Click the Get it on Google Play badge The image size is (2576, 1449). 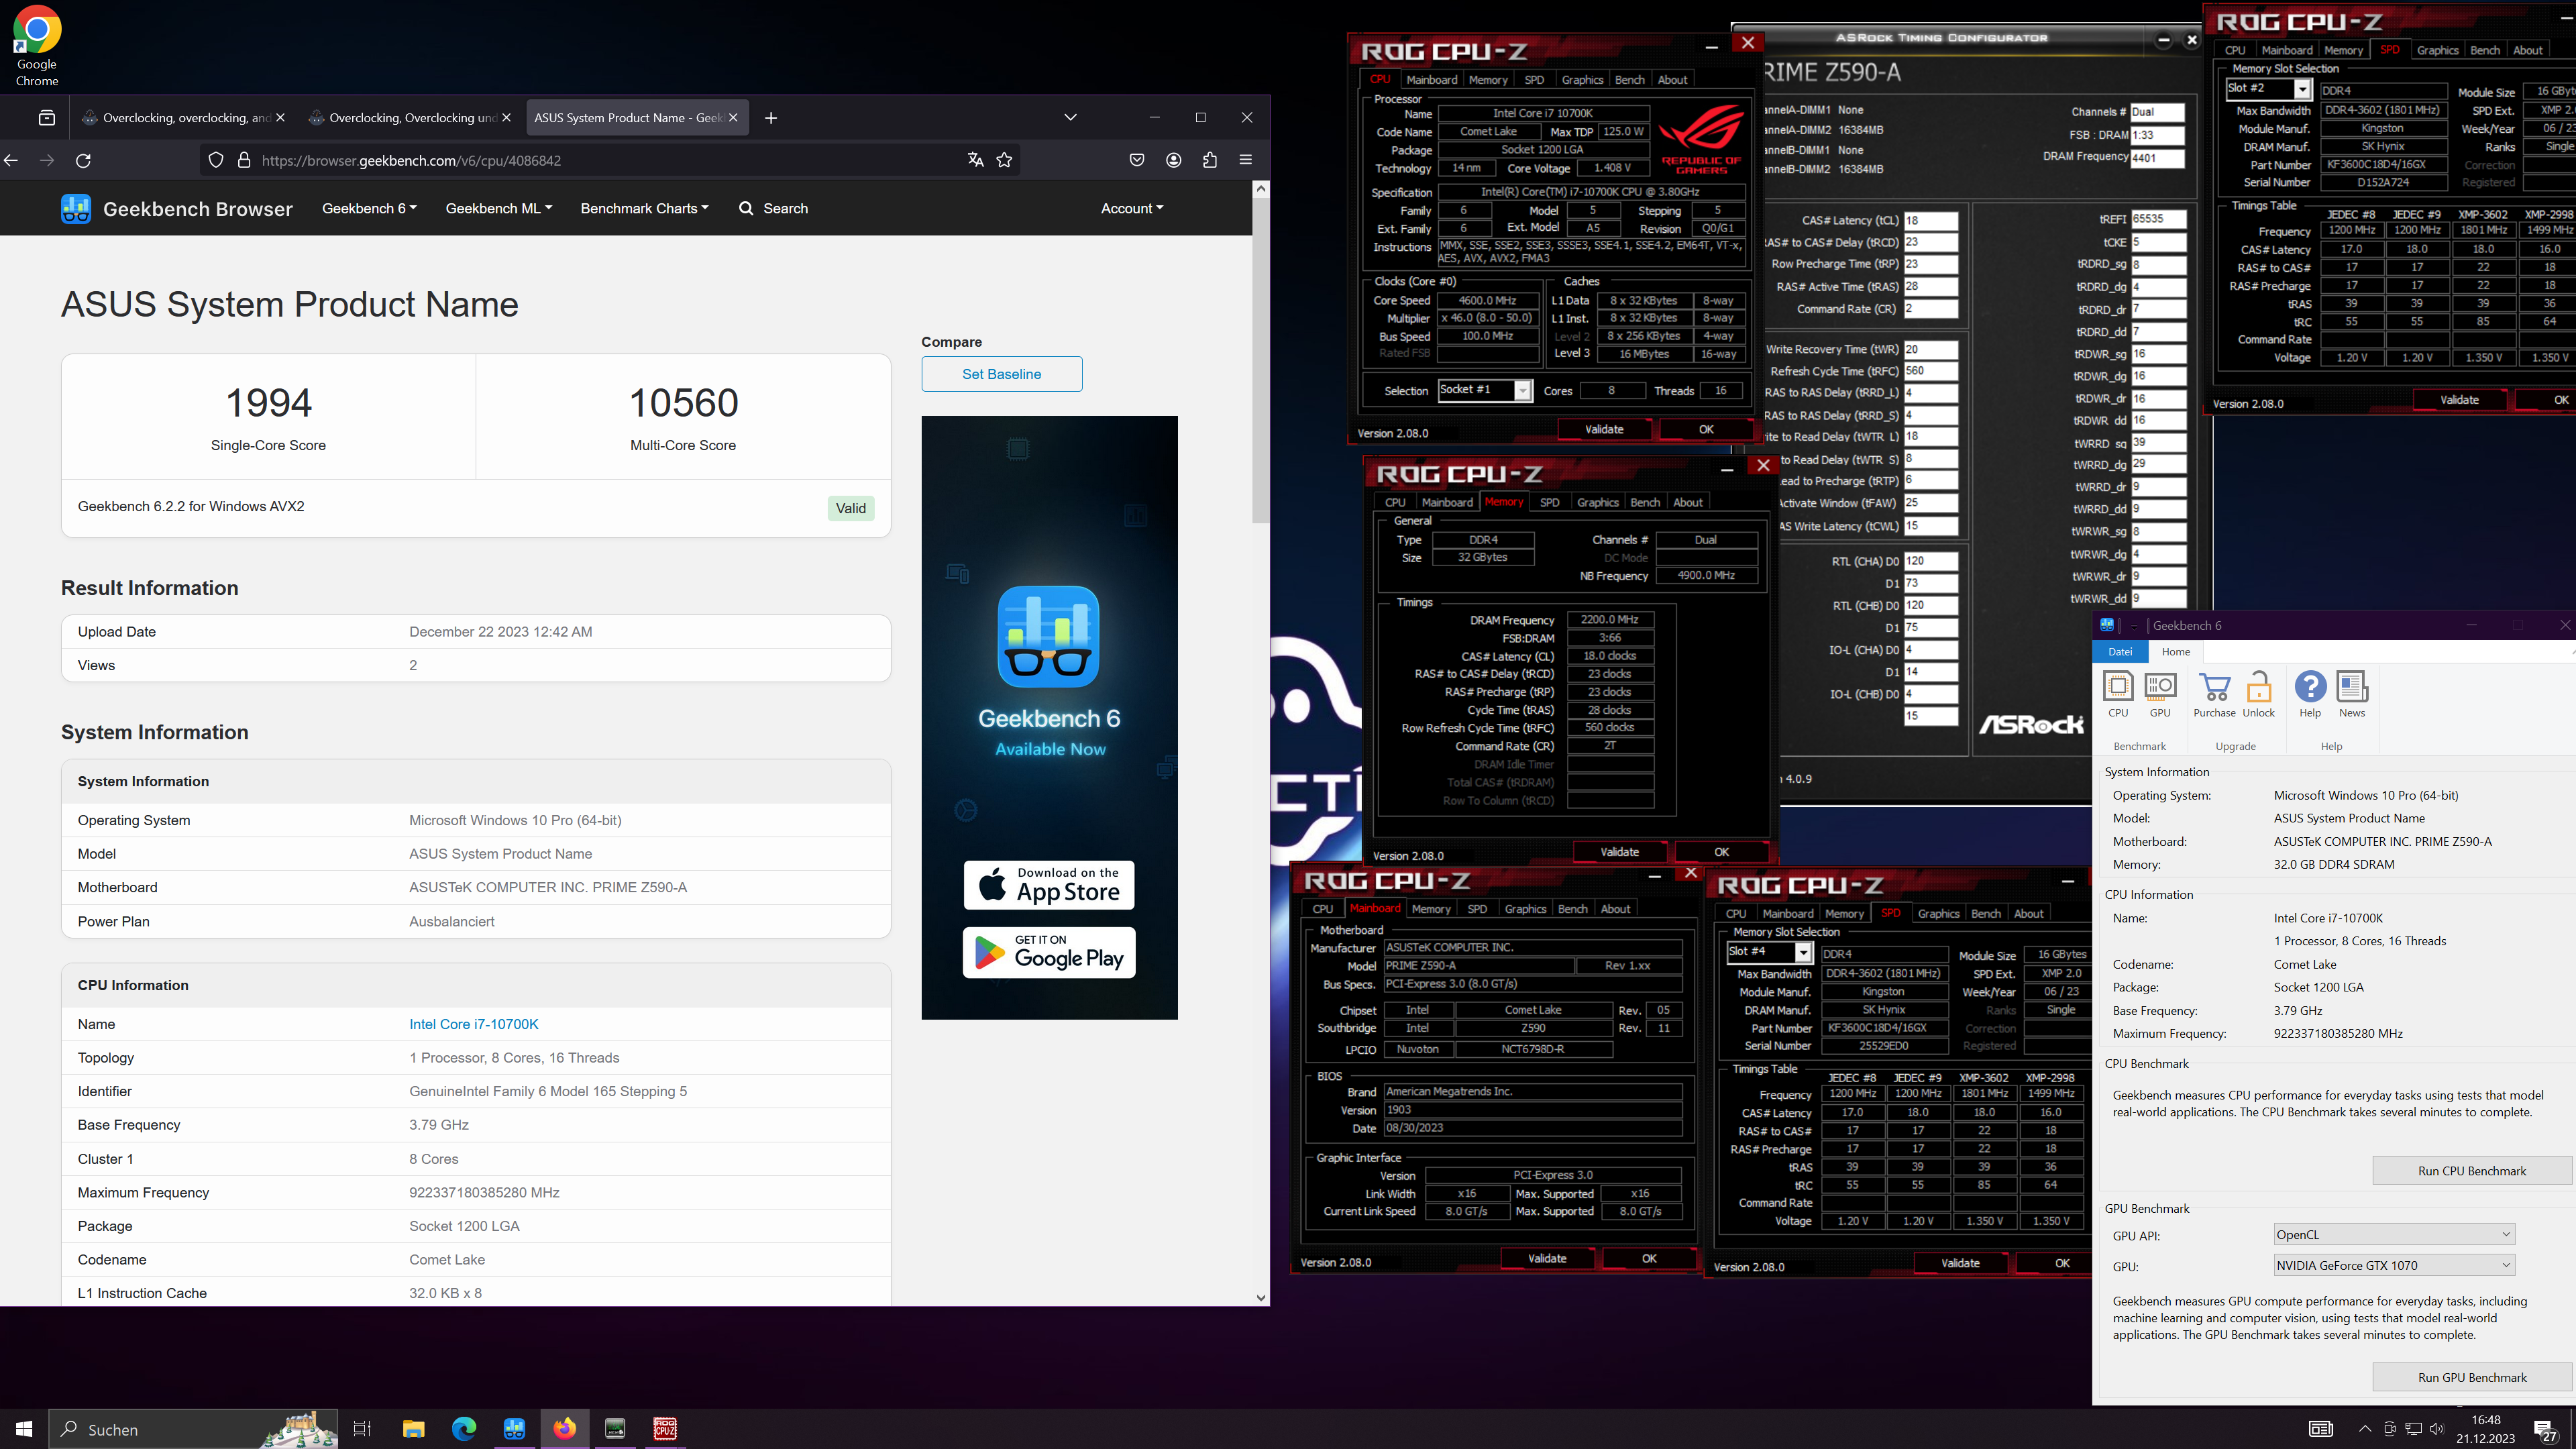click(x=1049, y=952)
